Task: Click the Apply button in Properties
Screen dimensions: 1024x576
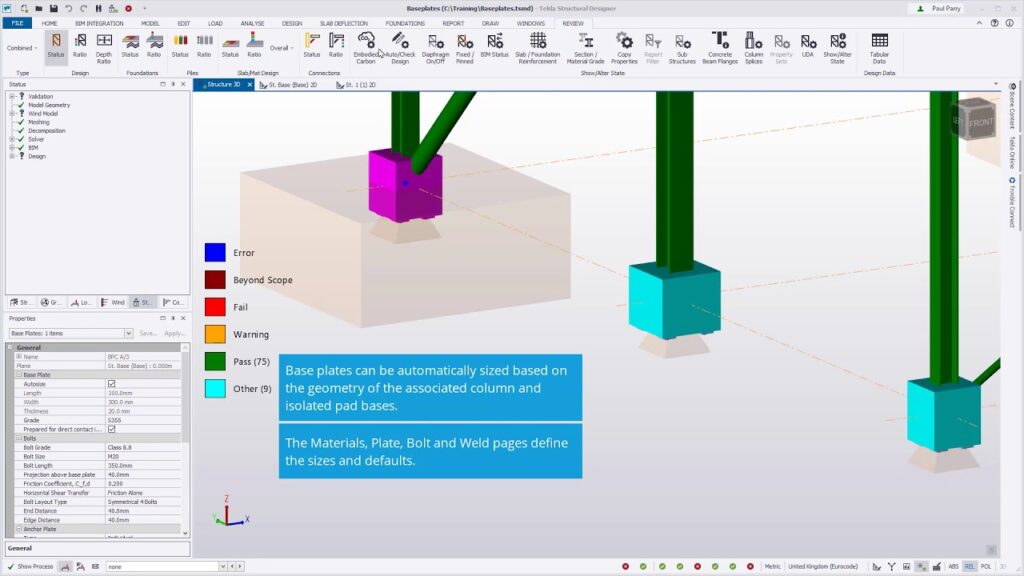Action: [x=176, y=333]
